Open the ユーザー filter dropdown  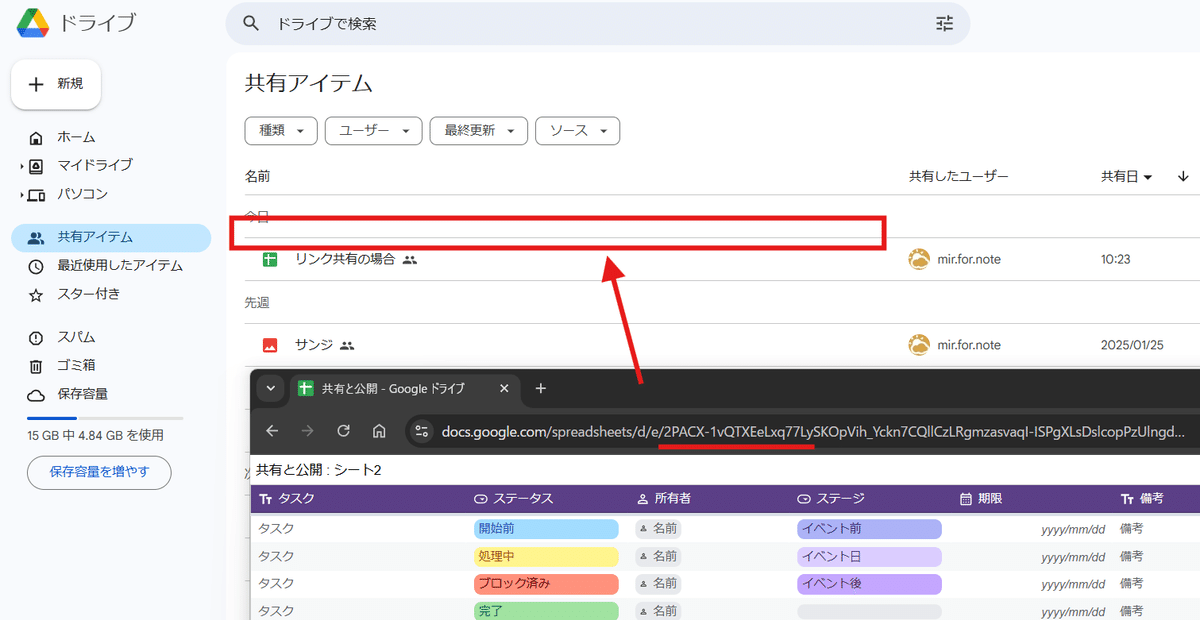point(374,131)
